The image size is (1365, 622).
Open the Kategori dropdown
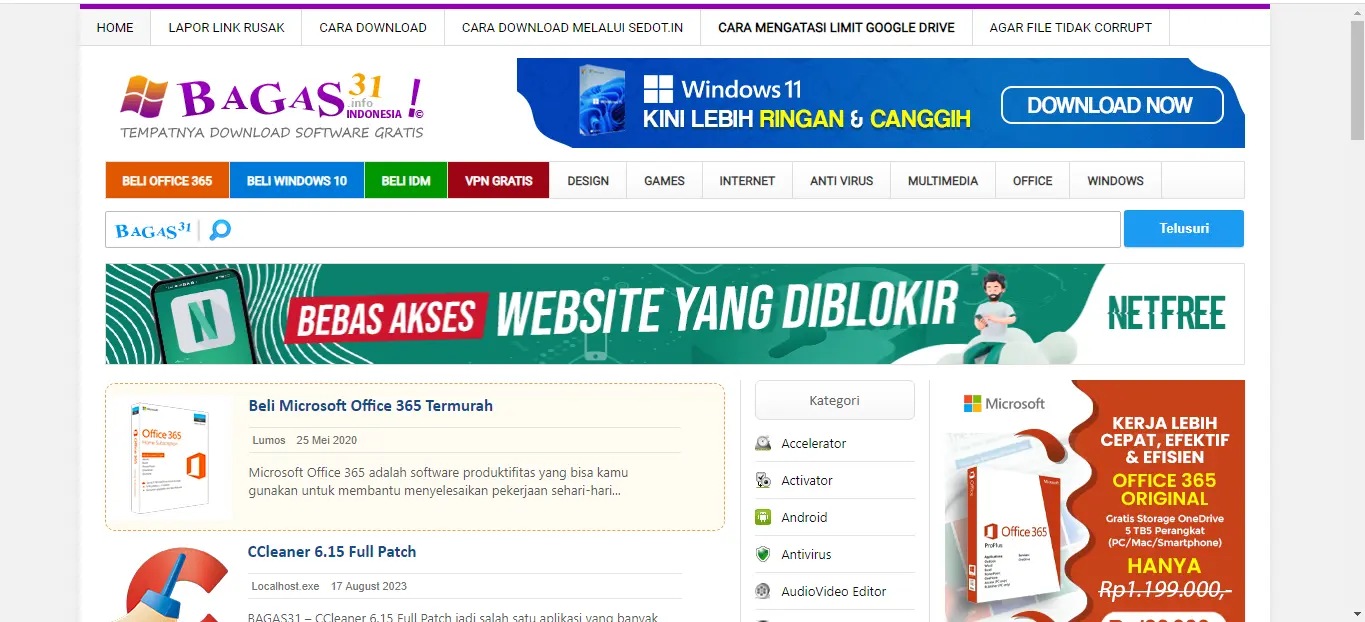tap(834, 399)
